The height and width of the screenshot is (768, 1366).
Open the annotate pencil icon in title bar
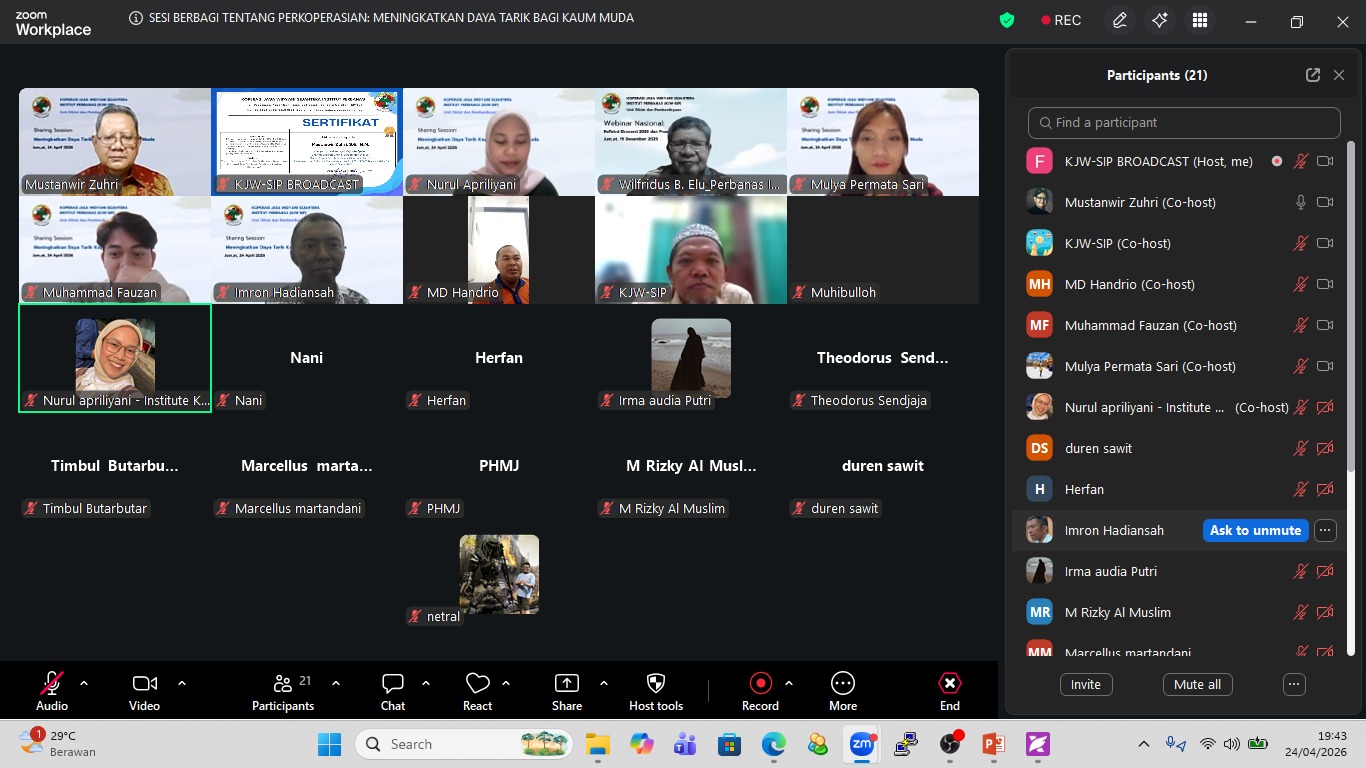tap(1120, 21)
